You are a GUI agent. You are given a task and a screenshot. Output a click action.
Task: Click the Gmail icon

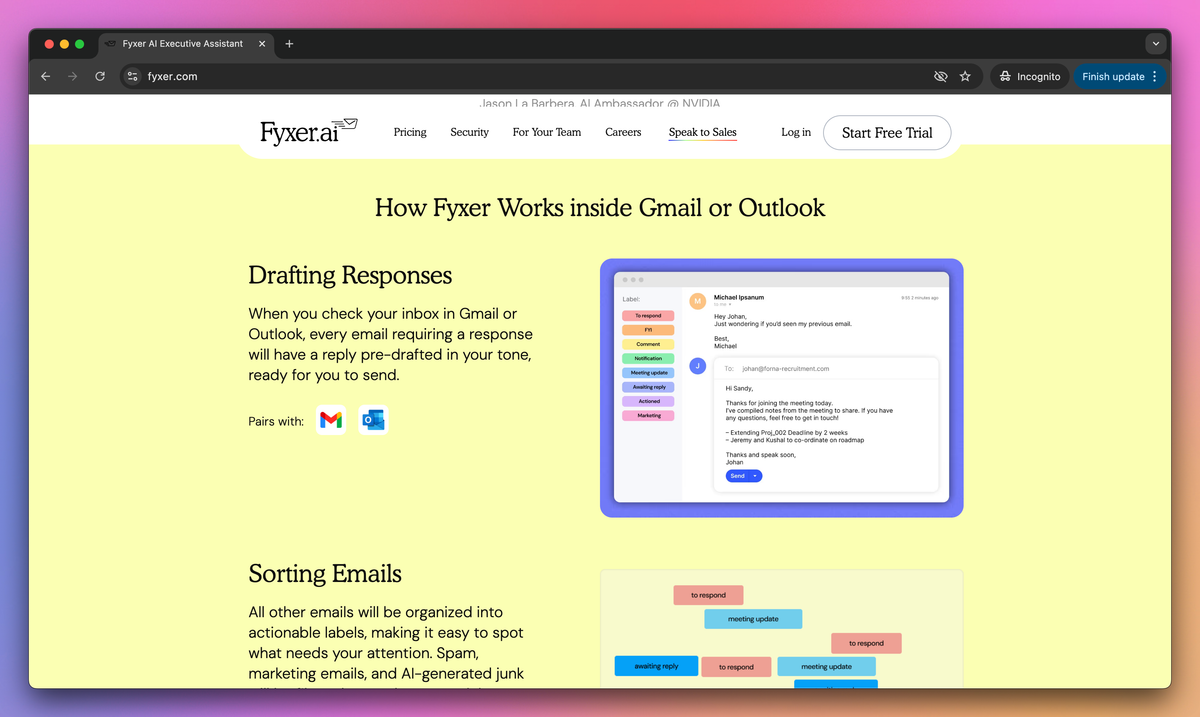pyautogui.click(x=331, y=421)
